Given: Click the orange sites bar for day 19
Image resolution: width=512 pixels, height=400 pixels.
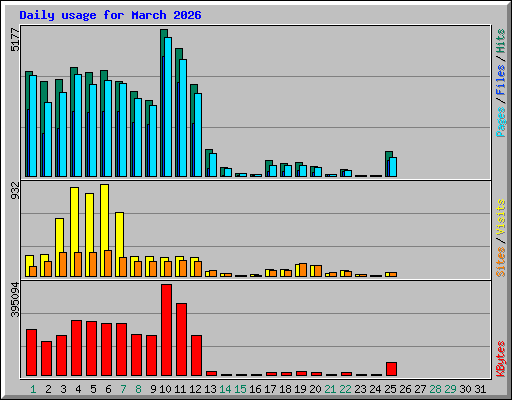Looking at the screenshot, I should (x=303, y=270).
